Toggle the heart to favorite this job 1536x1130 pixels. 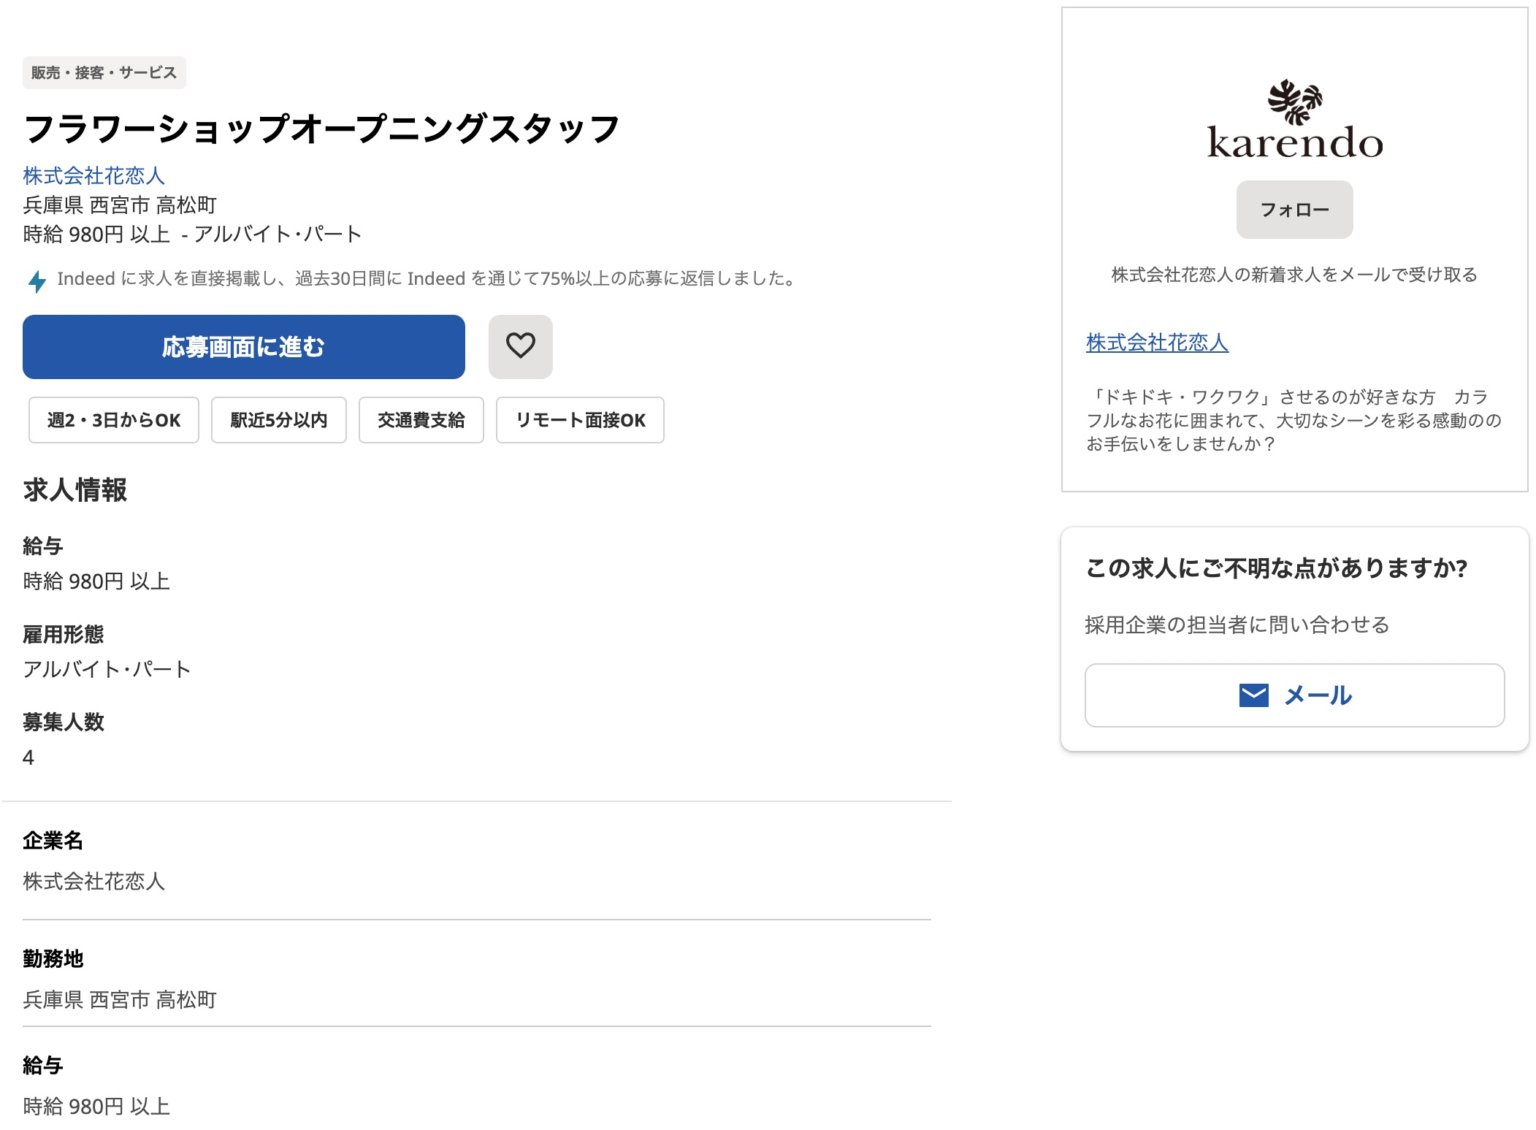pyautogui.click(x=520, y=346)
